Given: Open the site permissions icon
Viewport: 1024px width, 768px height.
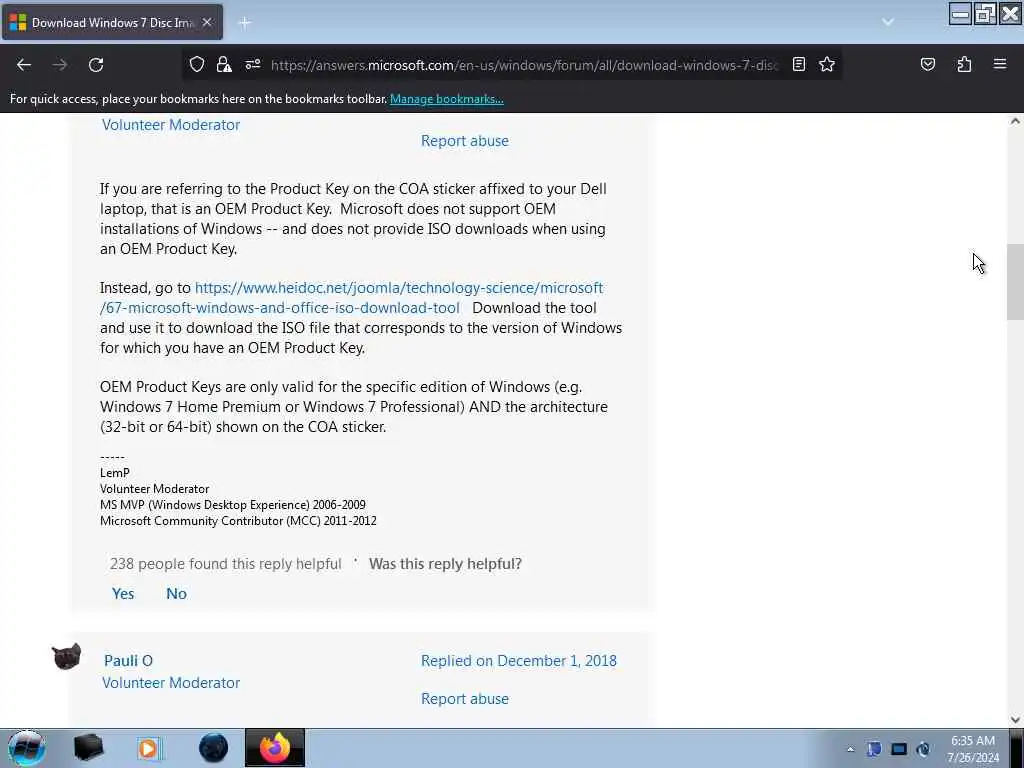Looking at the screenshot, I should coord(253,64).
